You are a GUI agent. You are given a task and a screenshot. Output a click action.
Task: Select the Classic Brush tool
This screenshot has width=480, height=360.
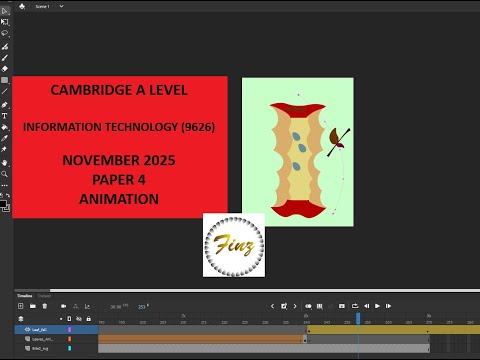click(5, 58)
